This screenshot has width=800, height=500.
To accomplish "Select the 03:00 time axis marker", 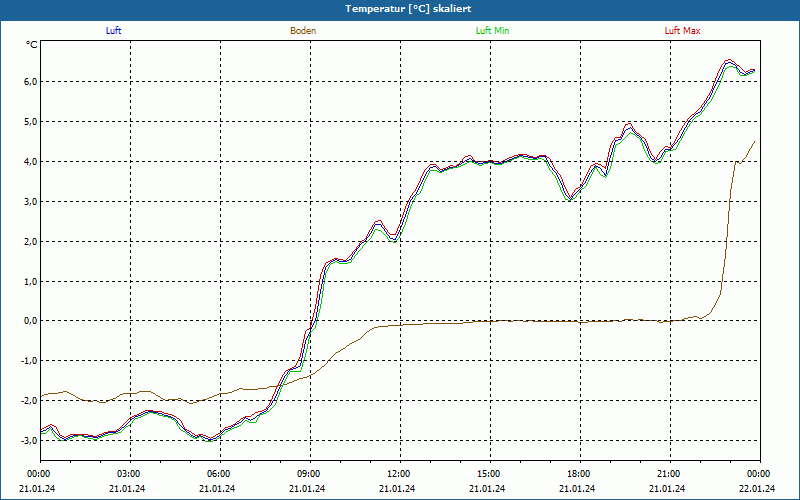I will click(x=129, y=474).
